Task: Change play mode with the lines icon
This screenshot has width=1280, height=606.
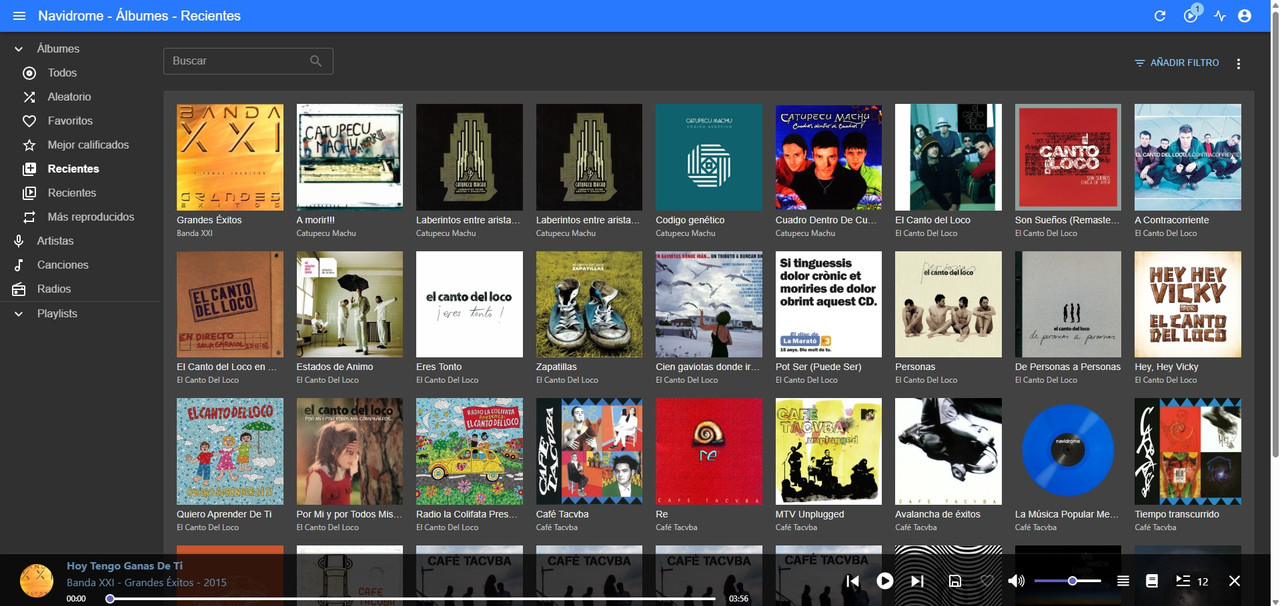Action: pos(1123,581)
